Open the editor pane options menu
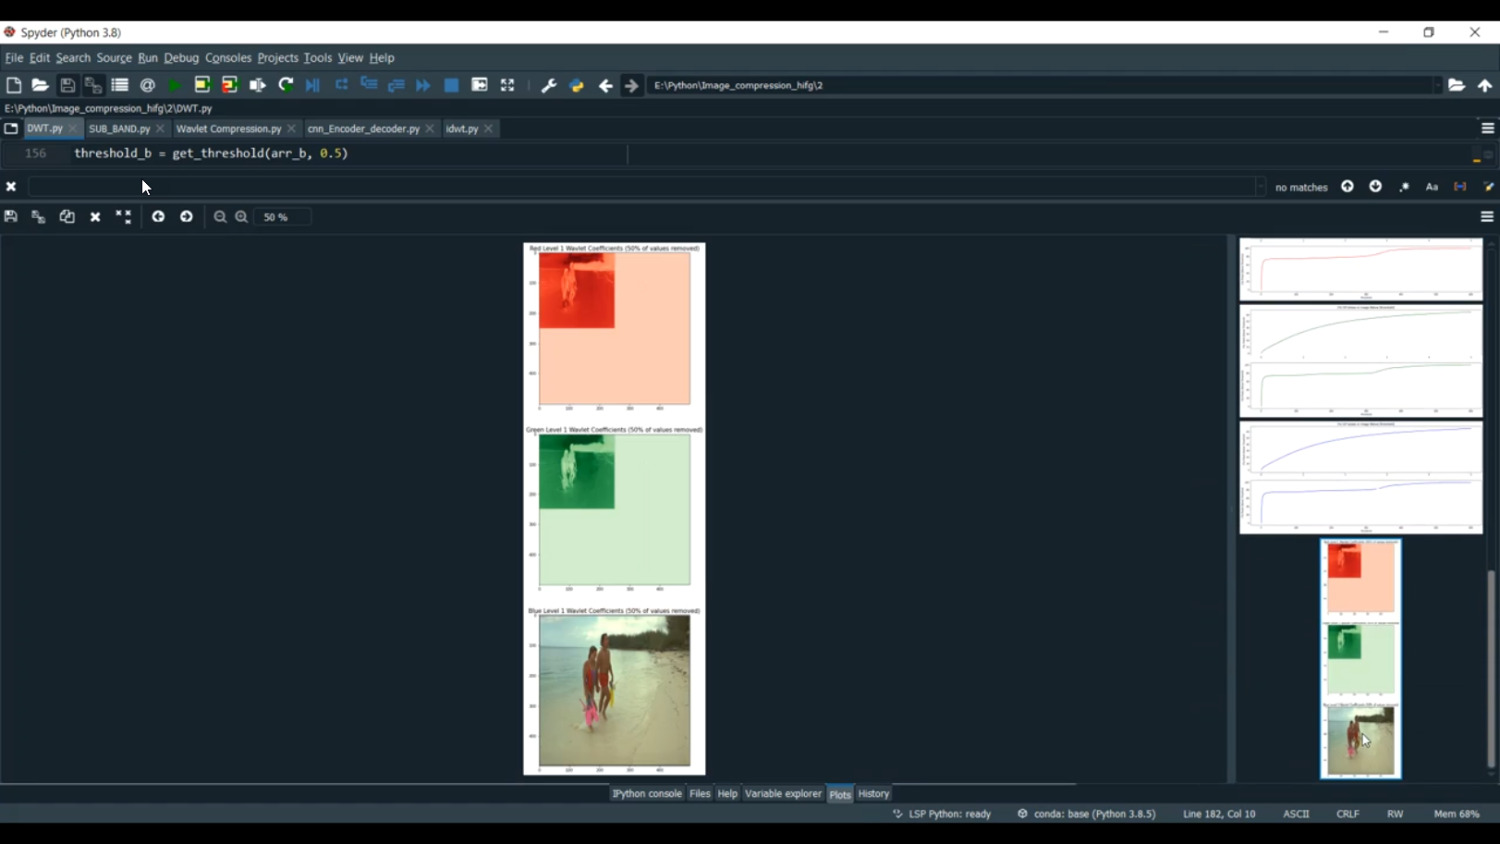This screenshot has width=1500, height=844. click(x=1487, y=129)
